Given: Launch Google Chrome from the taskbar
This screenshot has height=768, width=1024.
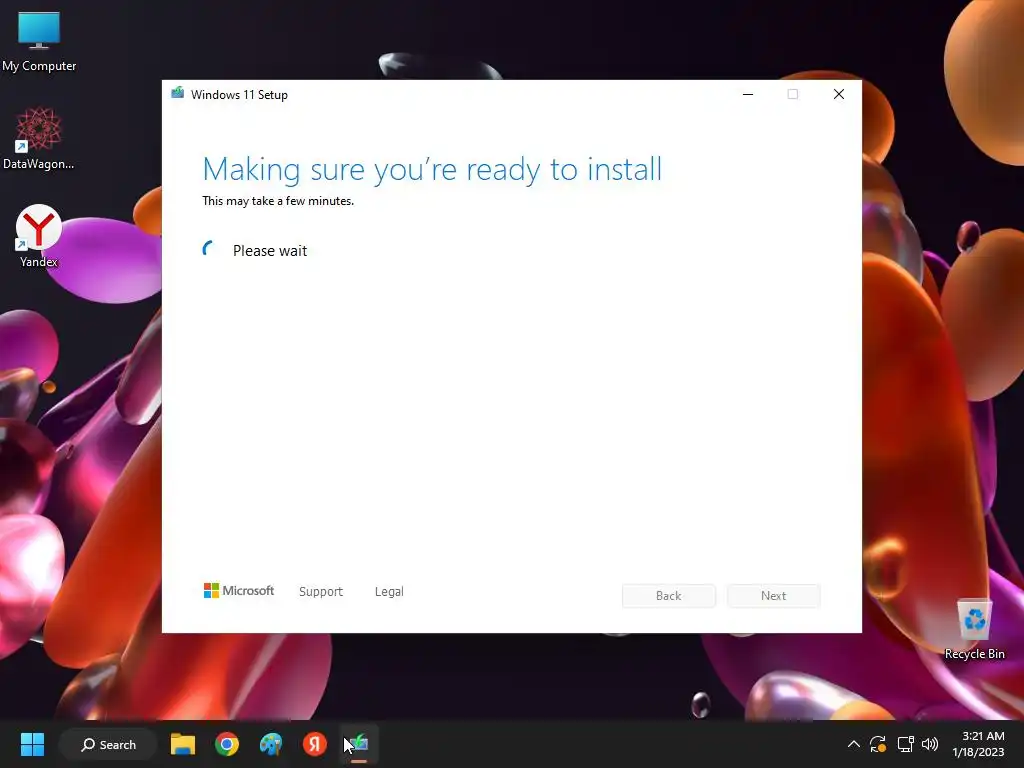Looking at the screenshot, I should pos(227,744).
